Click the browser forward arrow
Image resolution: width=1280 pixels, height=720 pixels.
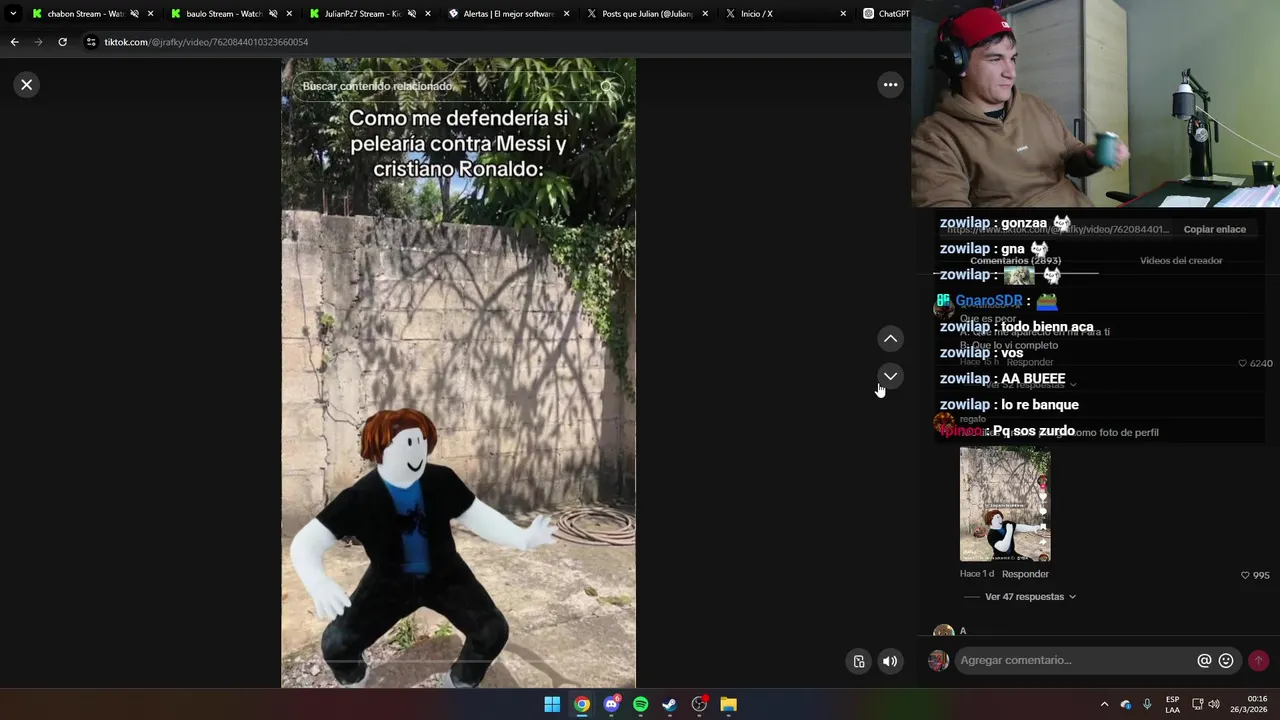38,42
